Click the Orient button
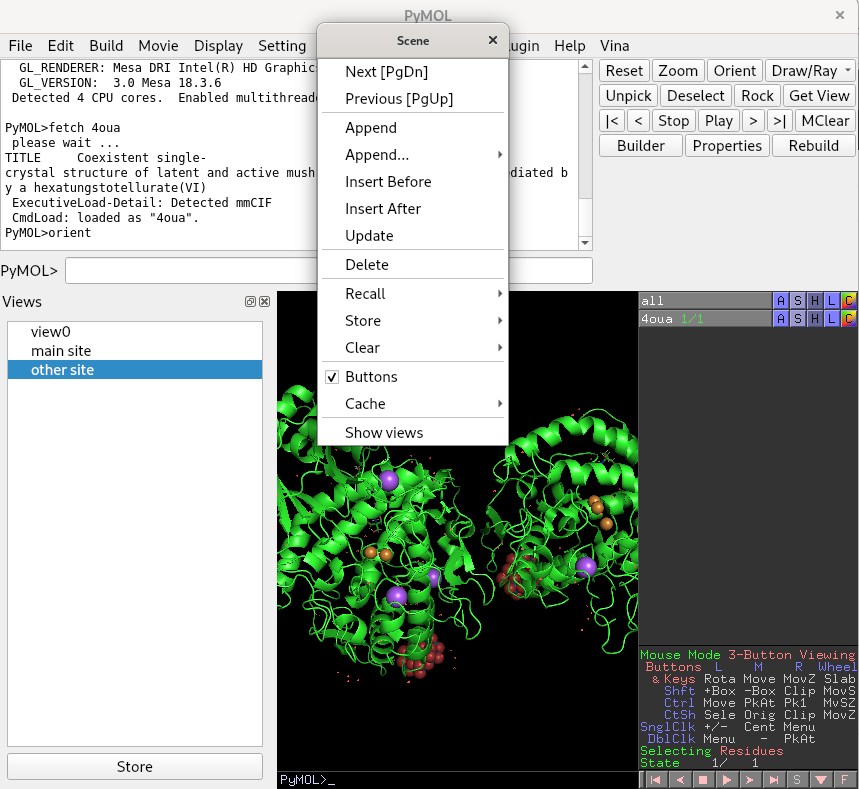859x789 pixels. (734, 71)
